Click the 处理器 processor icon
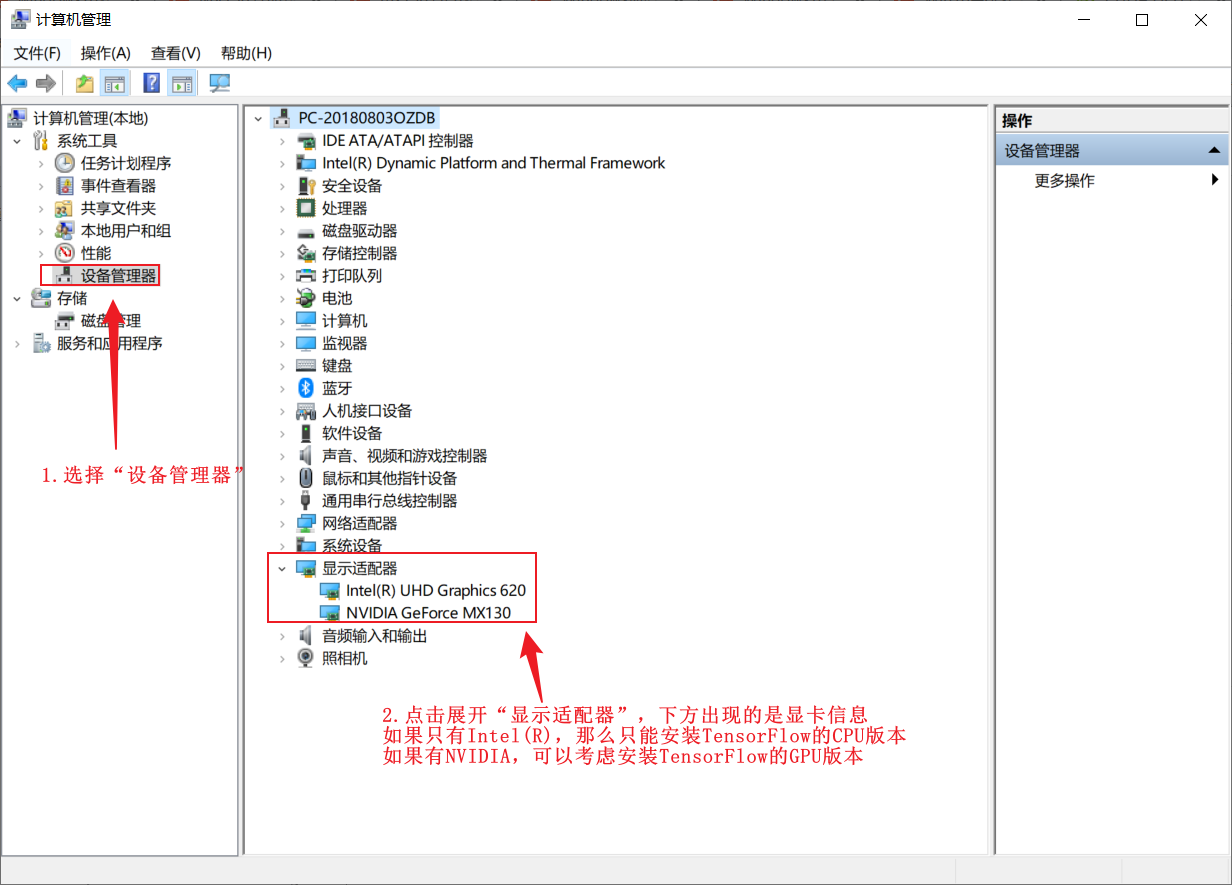This screenshot has width=1232, height=885. (x=306, y=208)
